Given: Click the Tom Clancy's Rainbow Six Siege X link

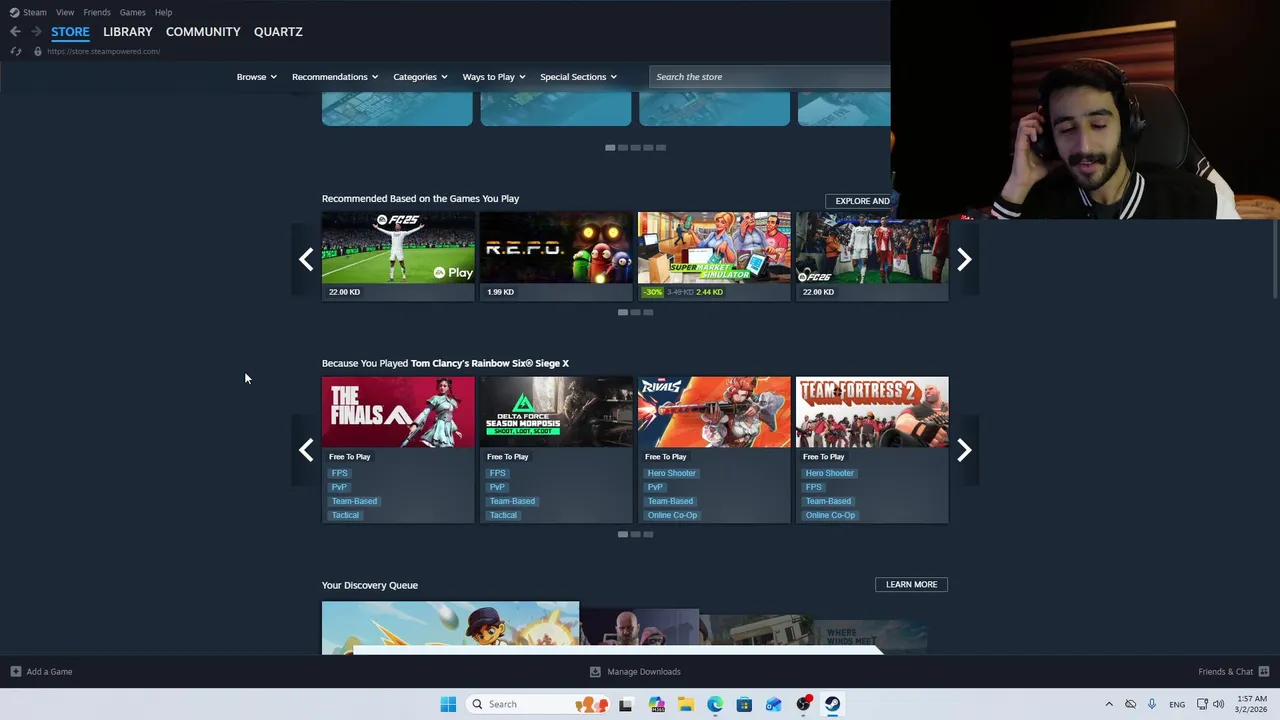Looking at the screenshot, I should pos(490,363).
